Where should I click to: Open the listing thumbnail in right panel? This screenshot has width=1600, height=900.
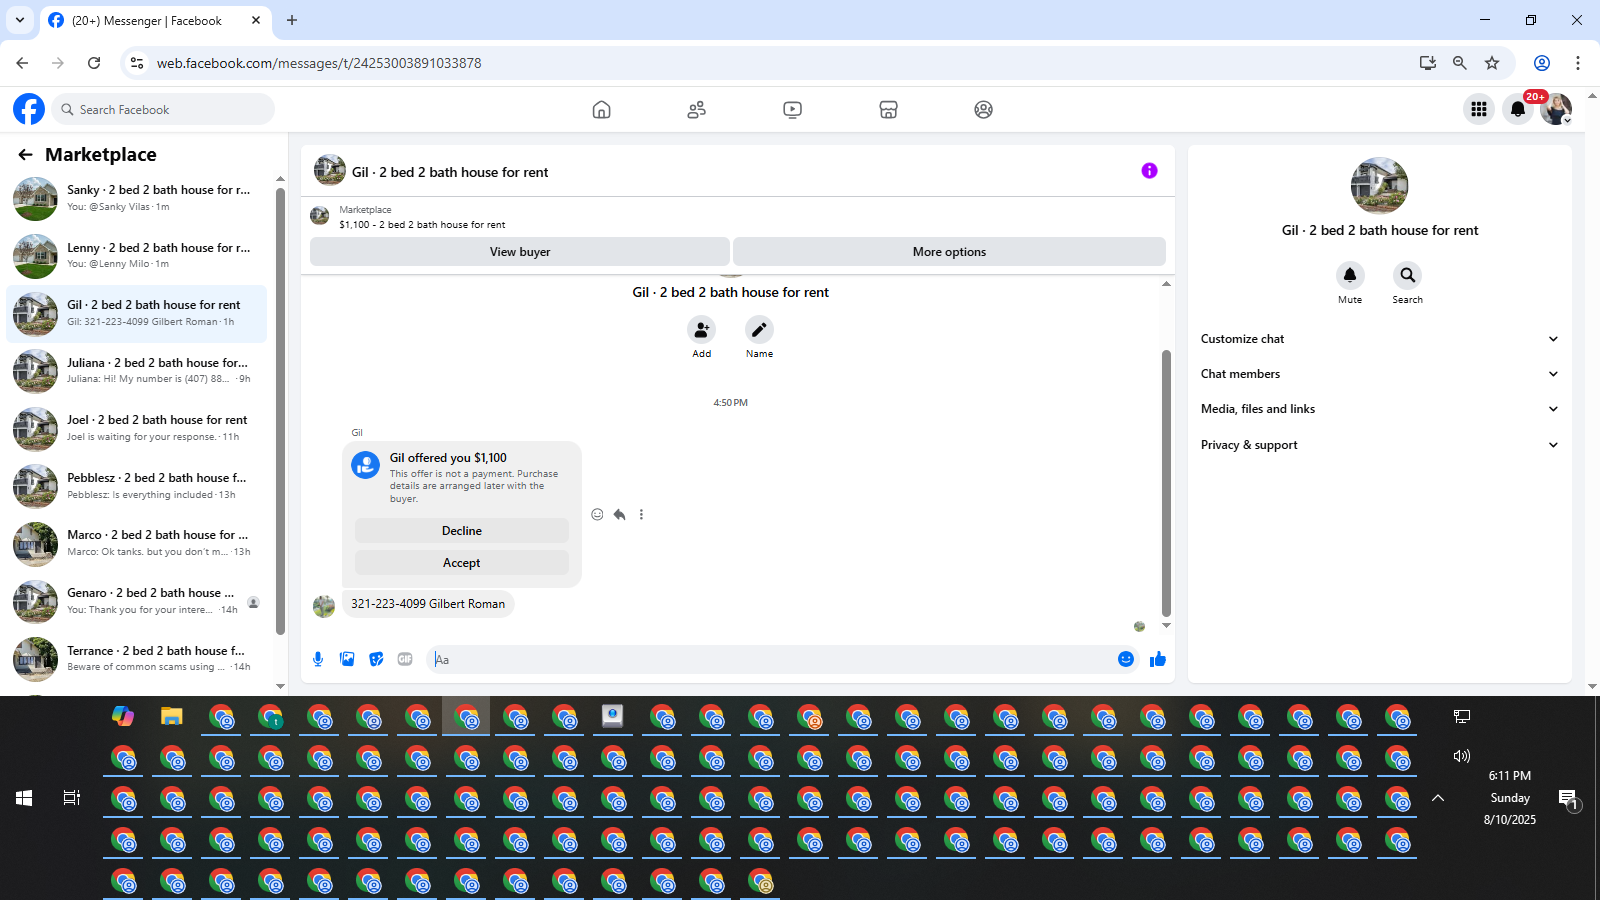click(1379, 186)
